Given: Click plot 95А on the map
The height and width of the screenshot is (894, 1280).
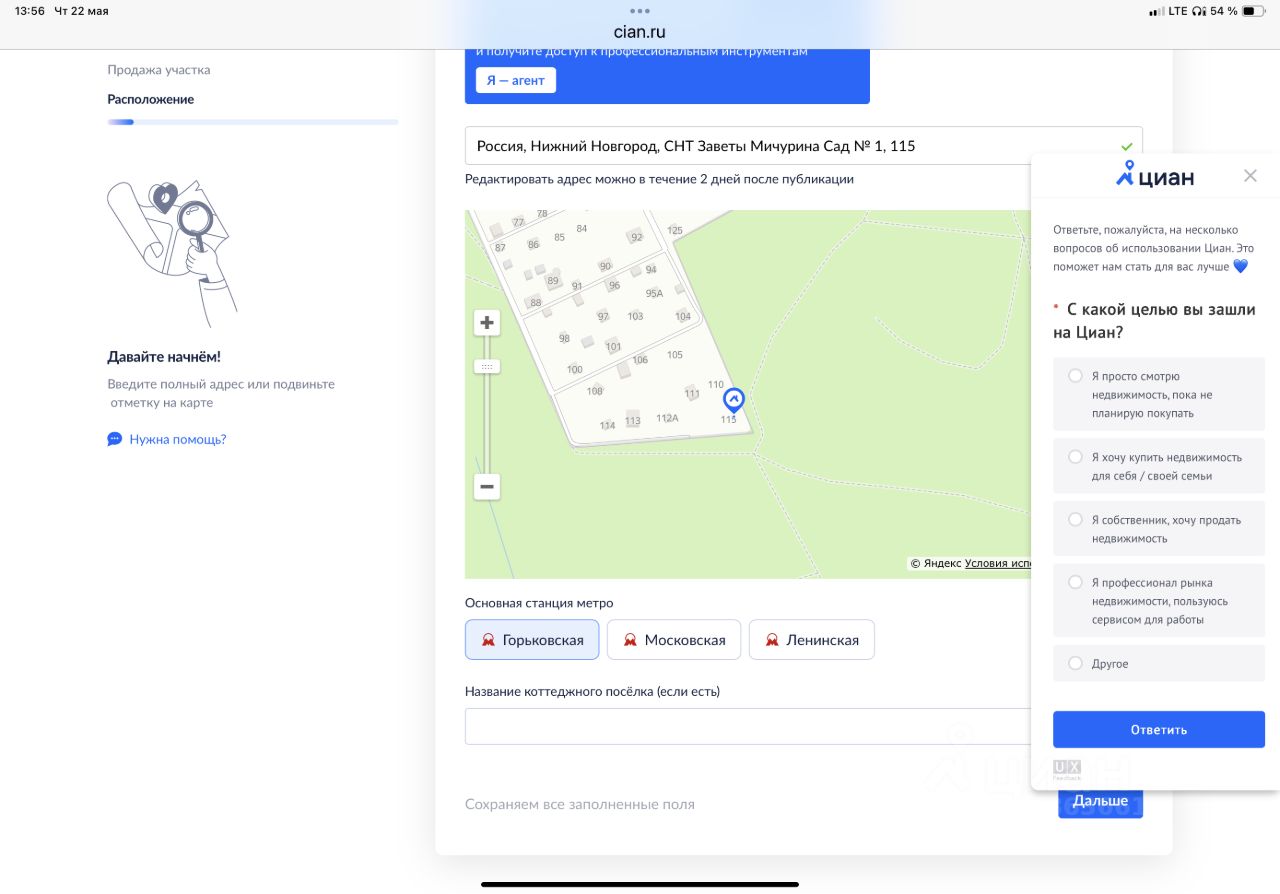Looking at the screenshot, I should pyautogui.click(x=654, y=293).
